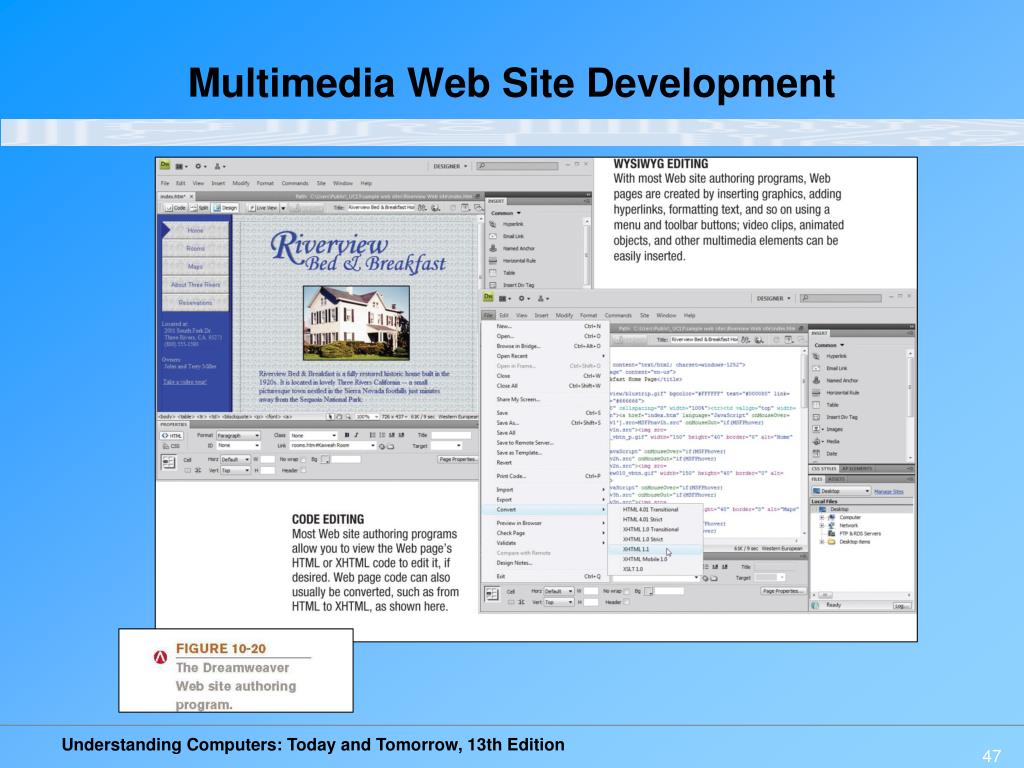Click the Title field in back window's document toolbar

[x=381, y=208]
